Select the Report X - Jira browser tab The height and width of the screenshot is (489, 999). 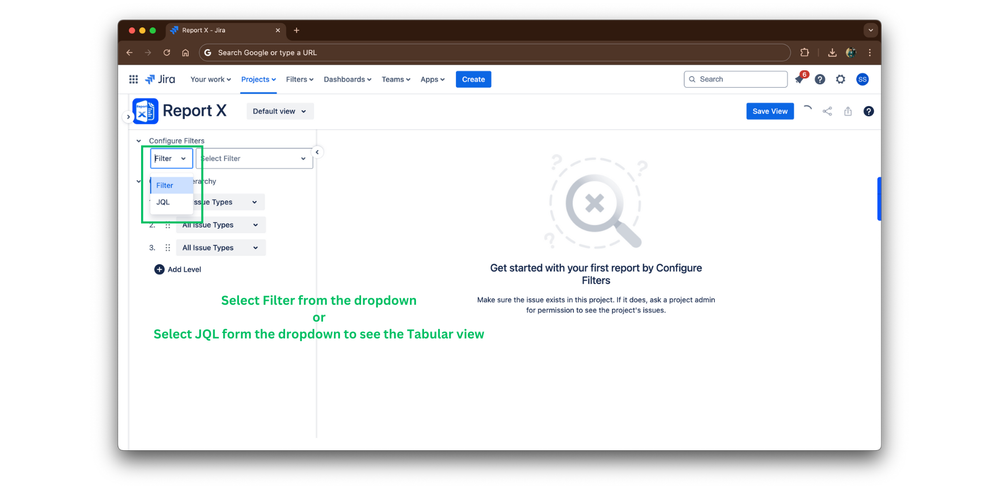pyautogui.click(x=226, y=30)
